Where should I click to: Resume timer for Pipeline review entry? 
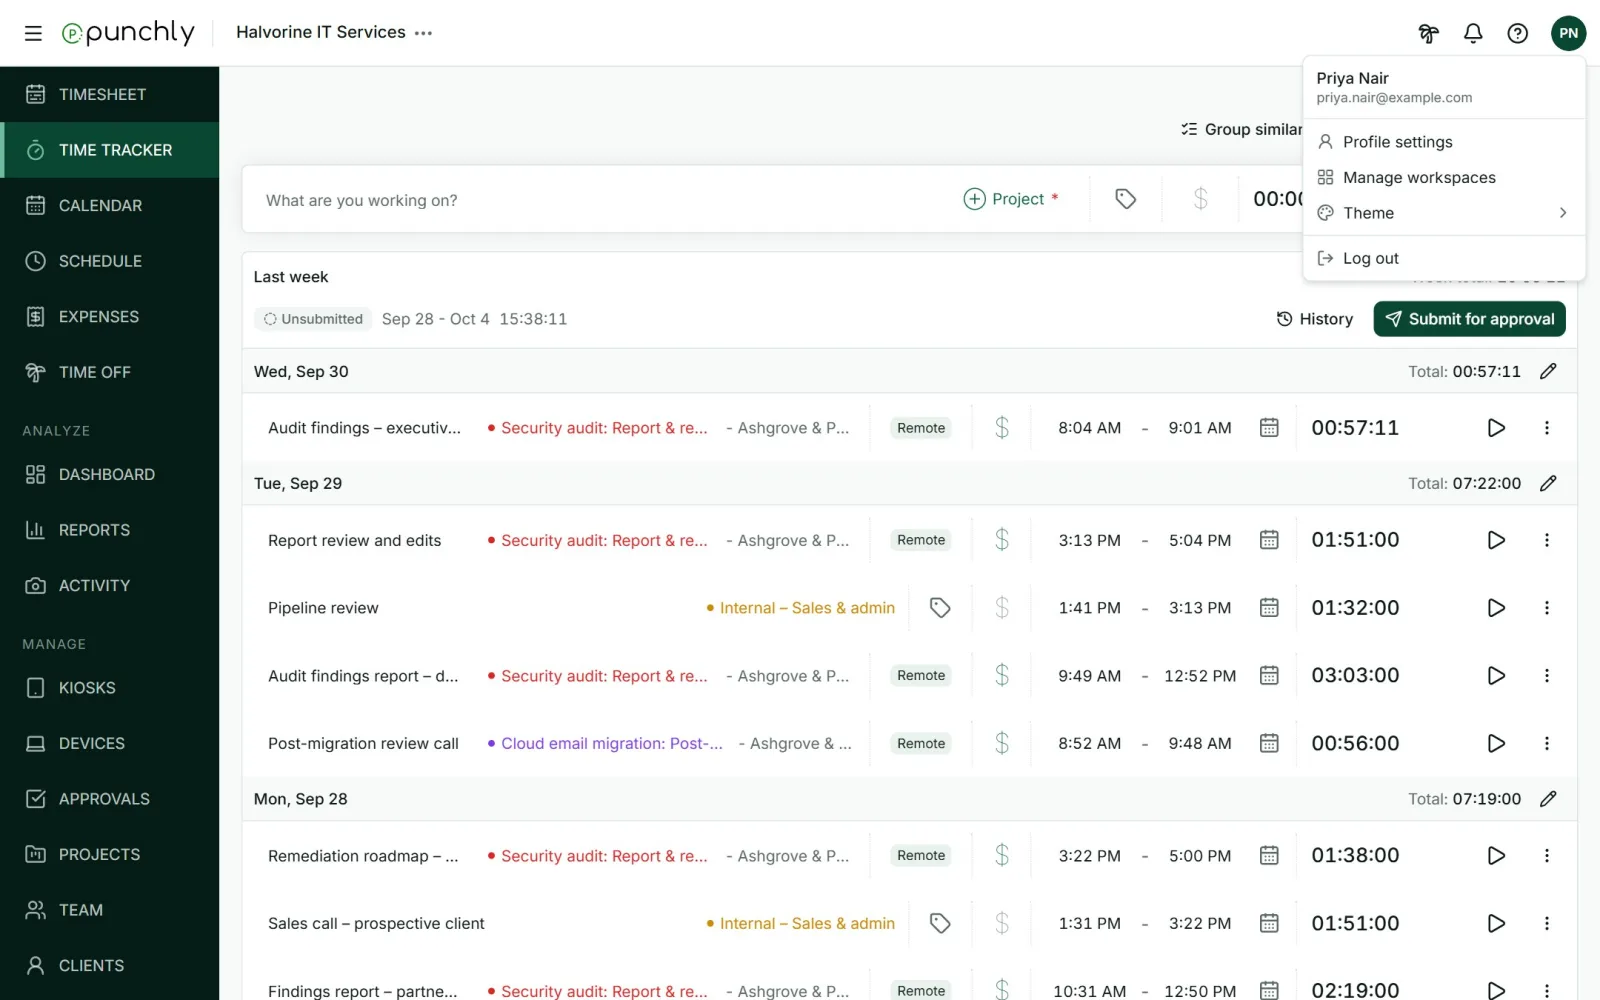[x=1496, y=608]
